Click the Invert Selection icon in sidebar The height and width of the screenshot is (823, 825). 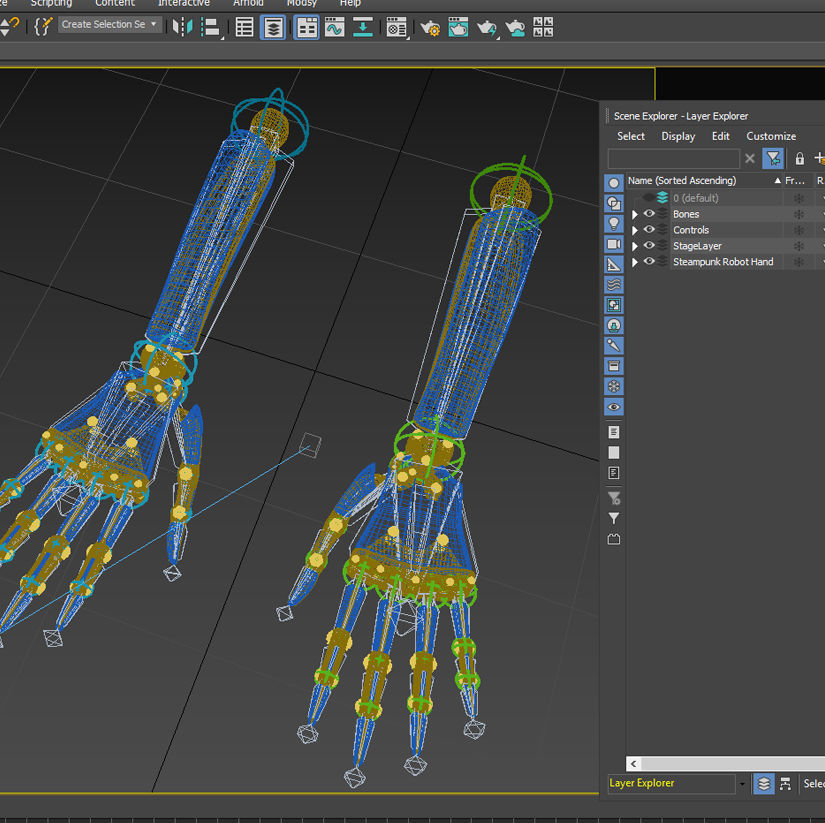pyautogui.click(x=613, y=473)
